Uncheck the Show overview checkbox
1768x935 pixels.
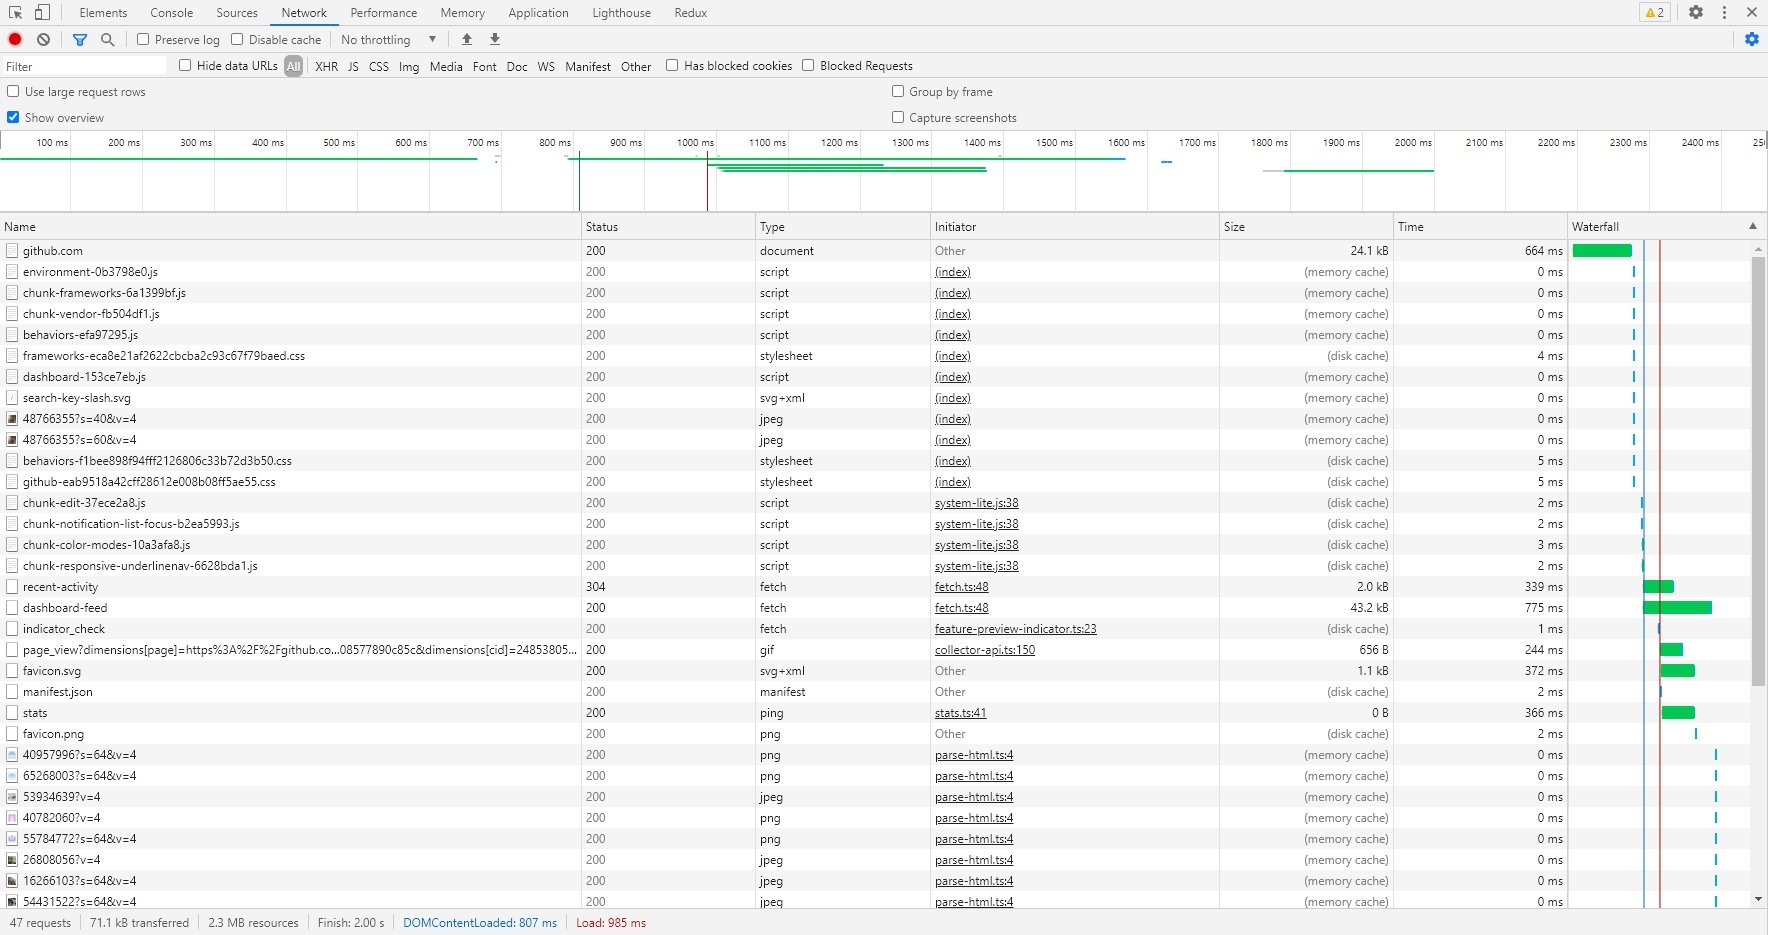point(13,117)
